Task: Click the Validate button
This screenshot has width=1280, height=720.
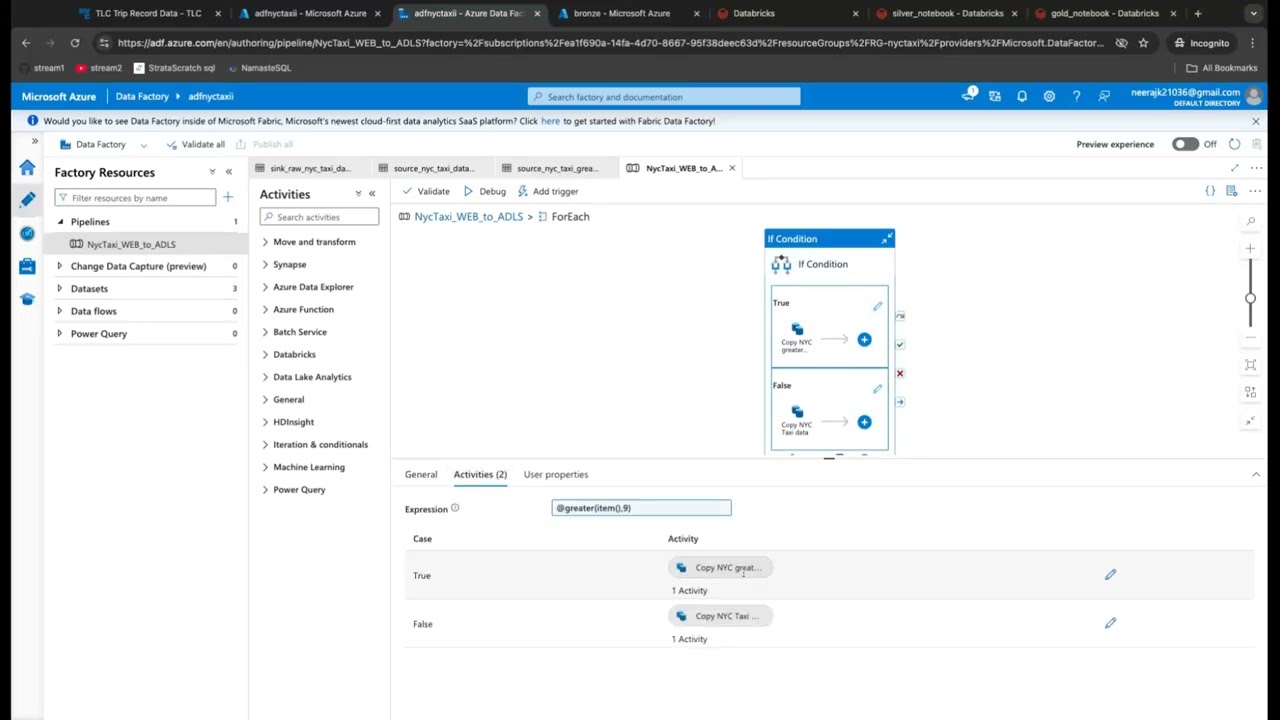Action: [426, 191]
